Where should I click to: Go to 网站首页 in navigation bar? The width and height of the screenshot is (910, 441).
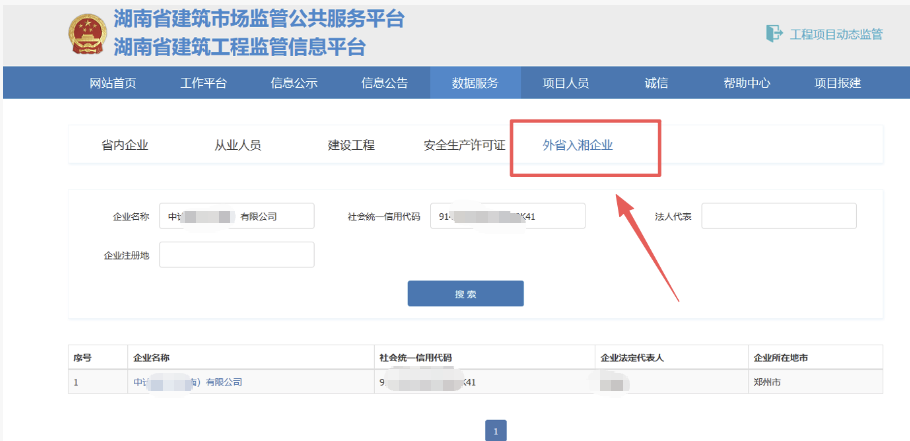[x=113, y=83]
